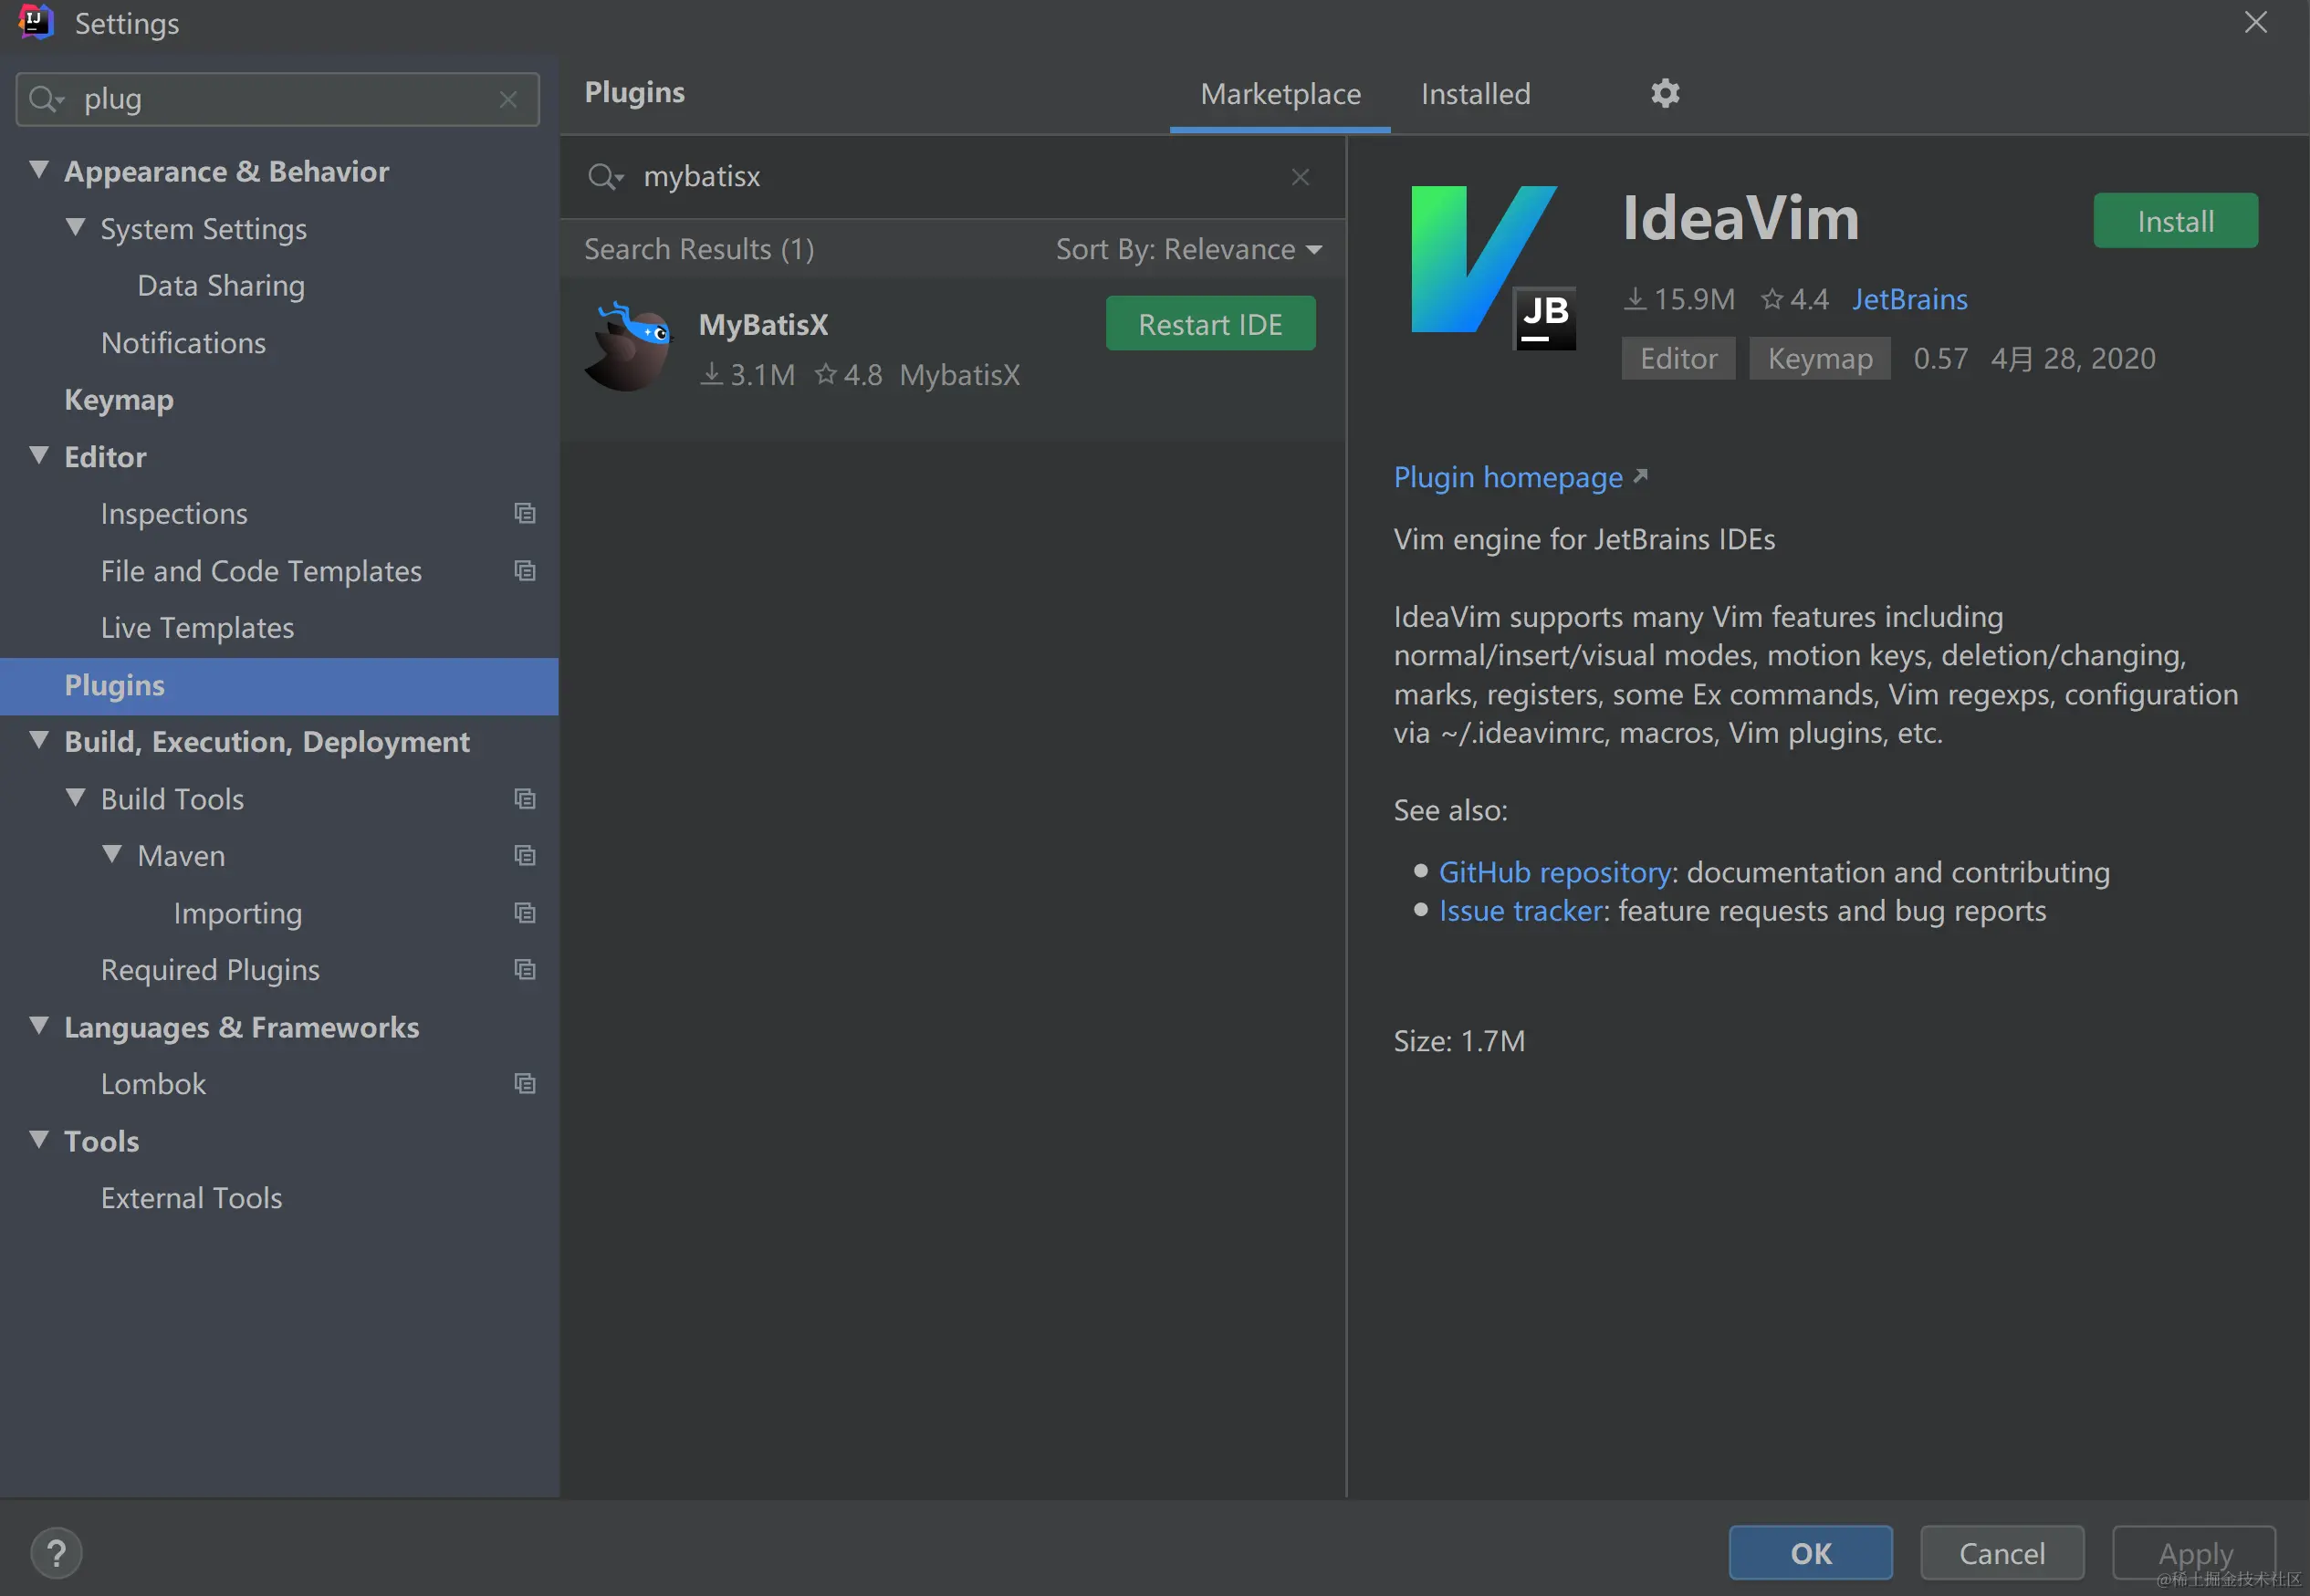Install the IdeaVim plugin
The image size is (2310, 1596).
2175,221
